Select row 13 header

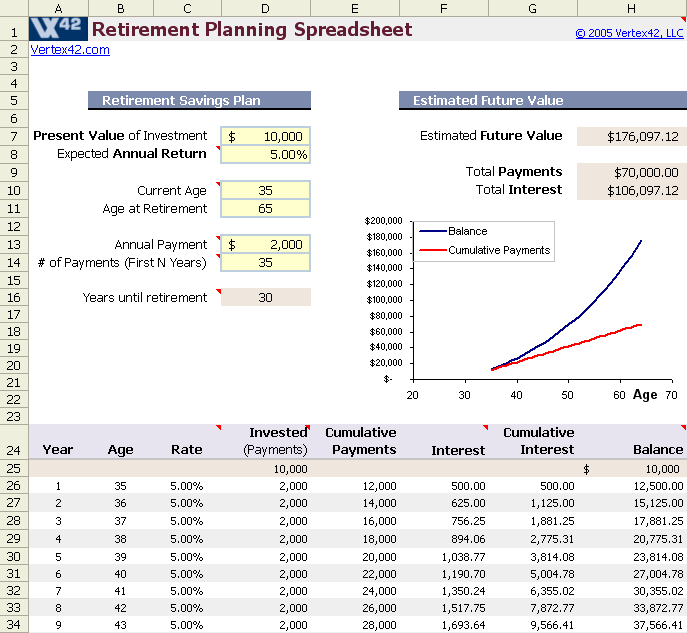14,244
